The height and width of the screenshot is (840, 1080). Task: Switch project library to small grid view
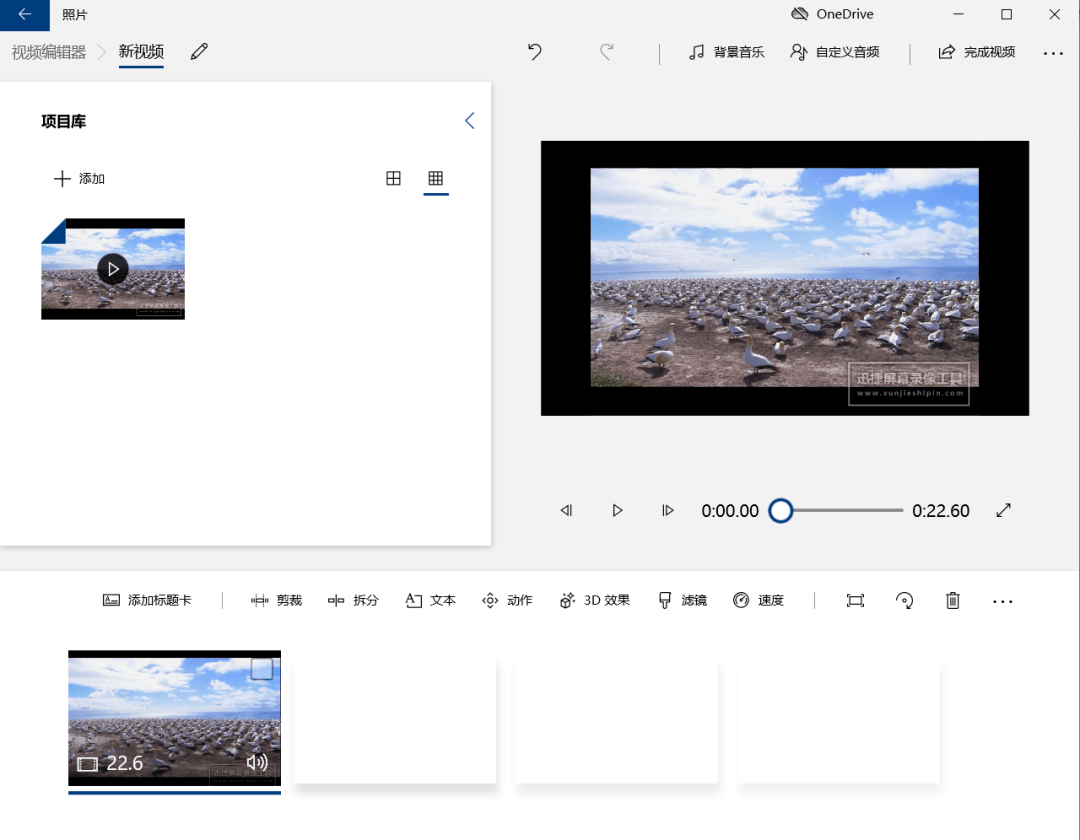pyautogui.click(x=435, y=178)
